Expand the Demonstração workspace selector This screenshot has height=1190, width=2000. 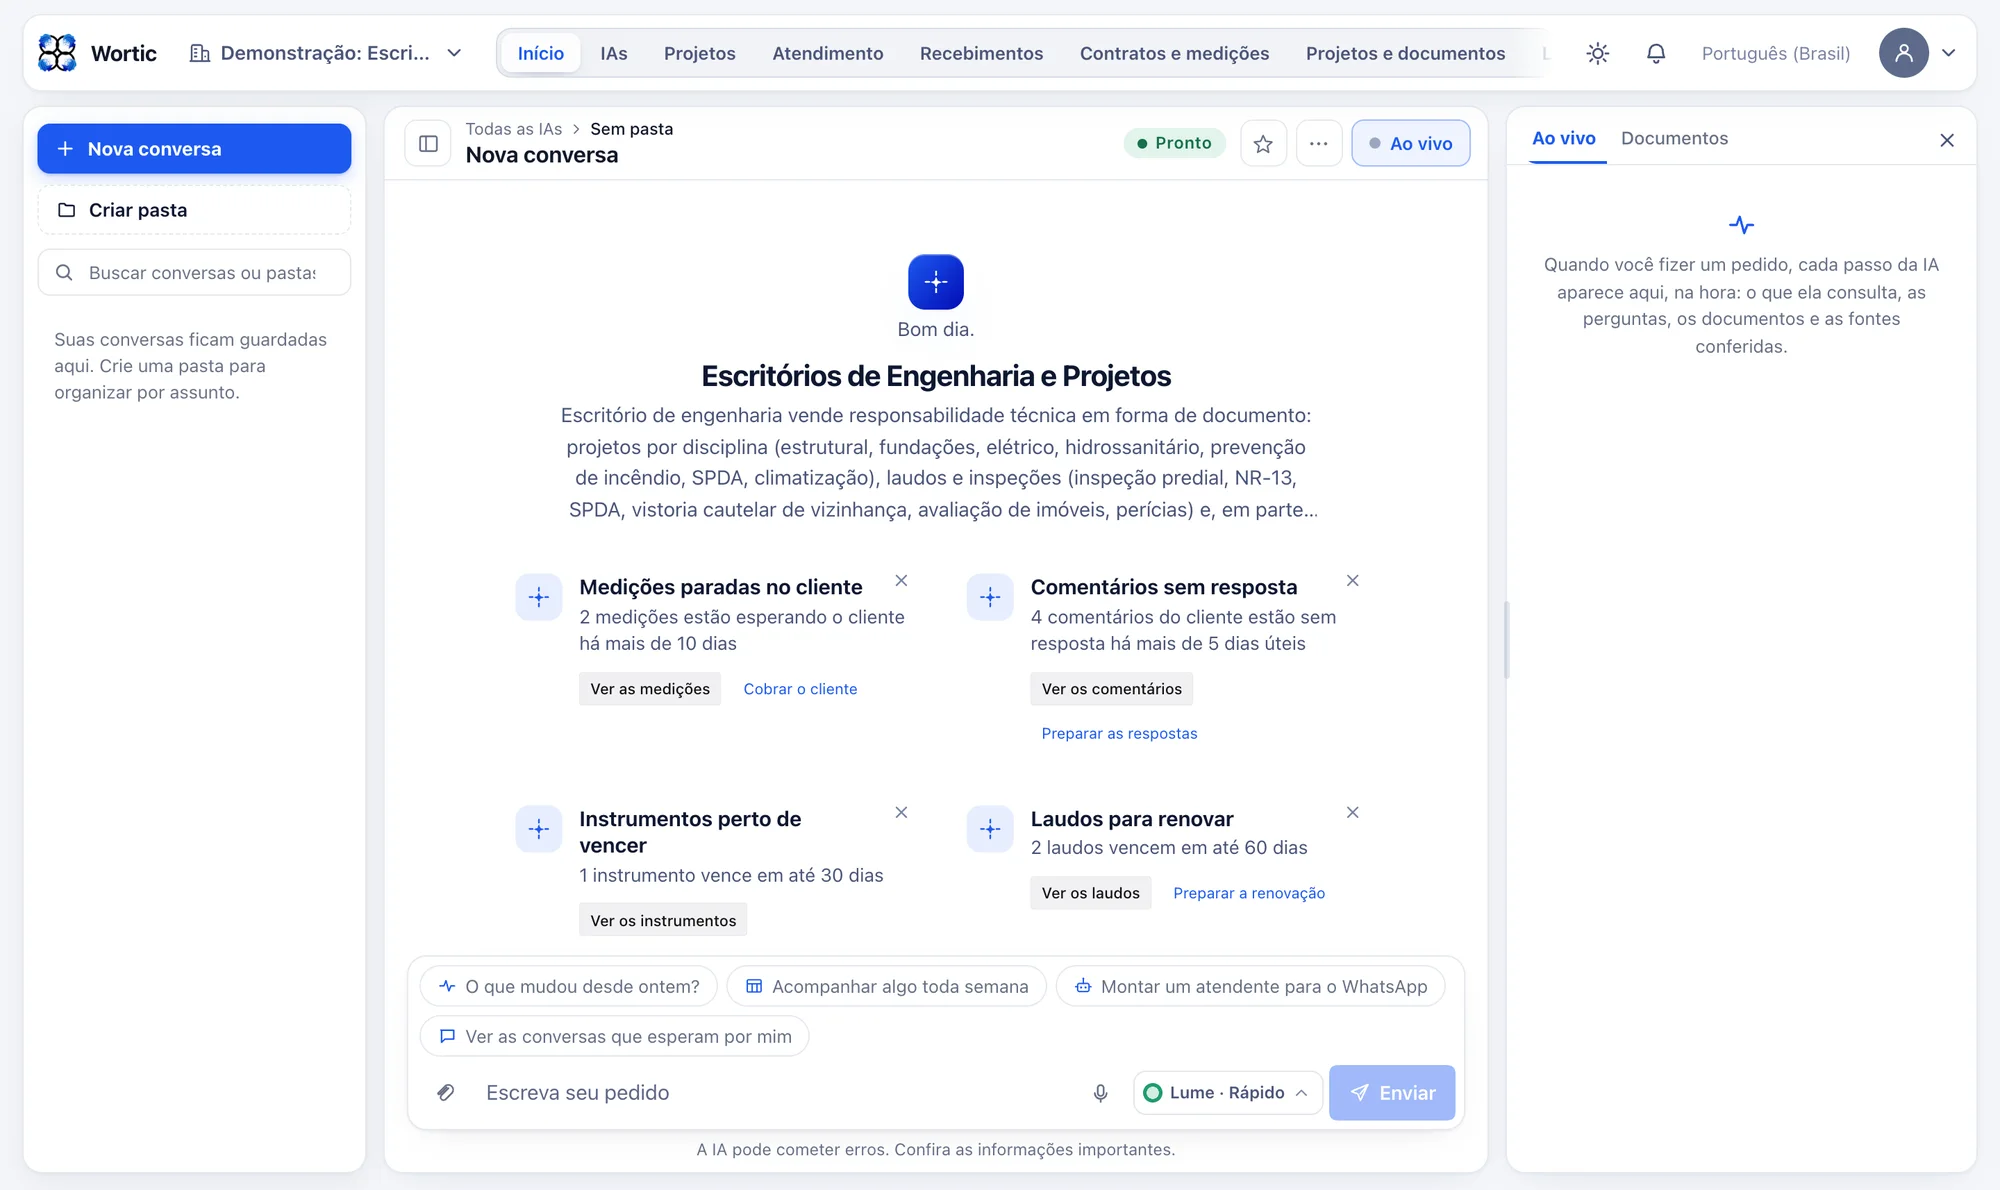pyautogui.click(x=325, y=53)
